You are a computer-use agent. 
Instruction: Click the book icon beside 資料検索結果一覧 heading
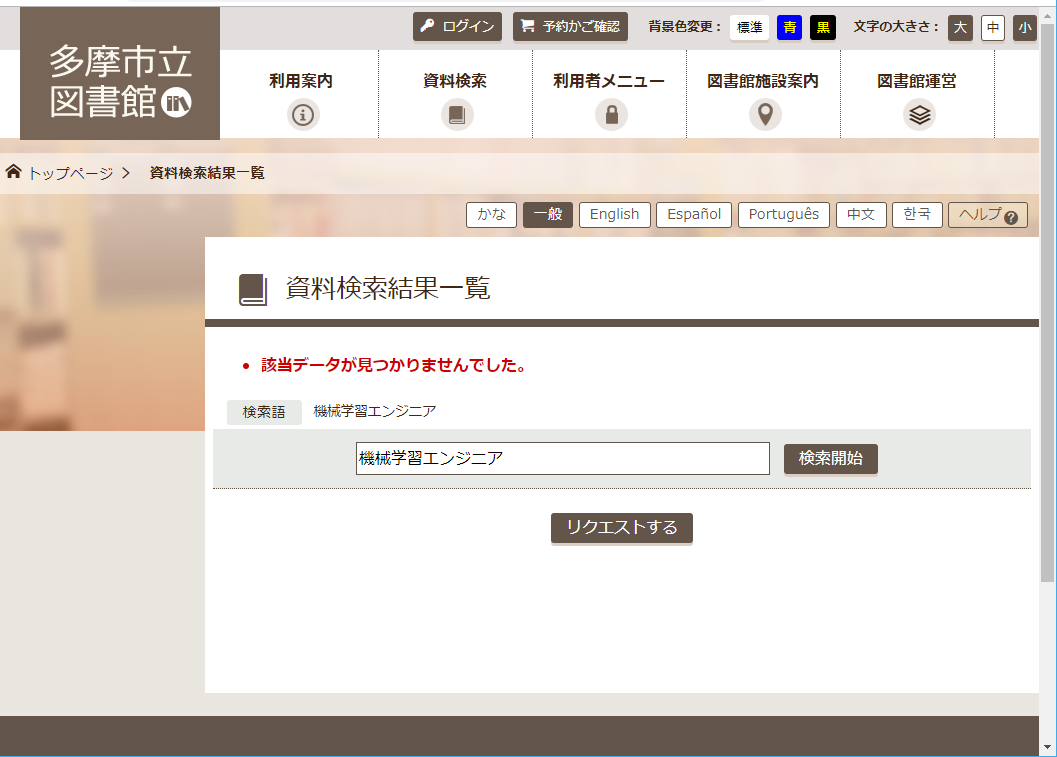click(x=251, y=288)
